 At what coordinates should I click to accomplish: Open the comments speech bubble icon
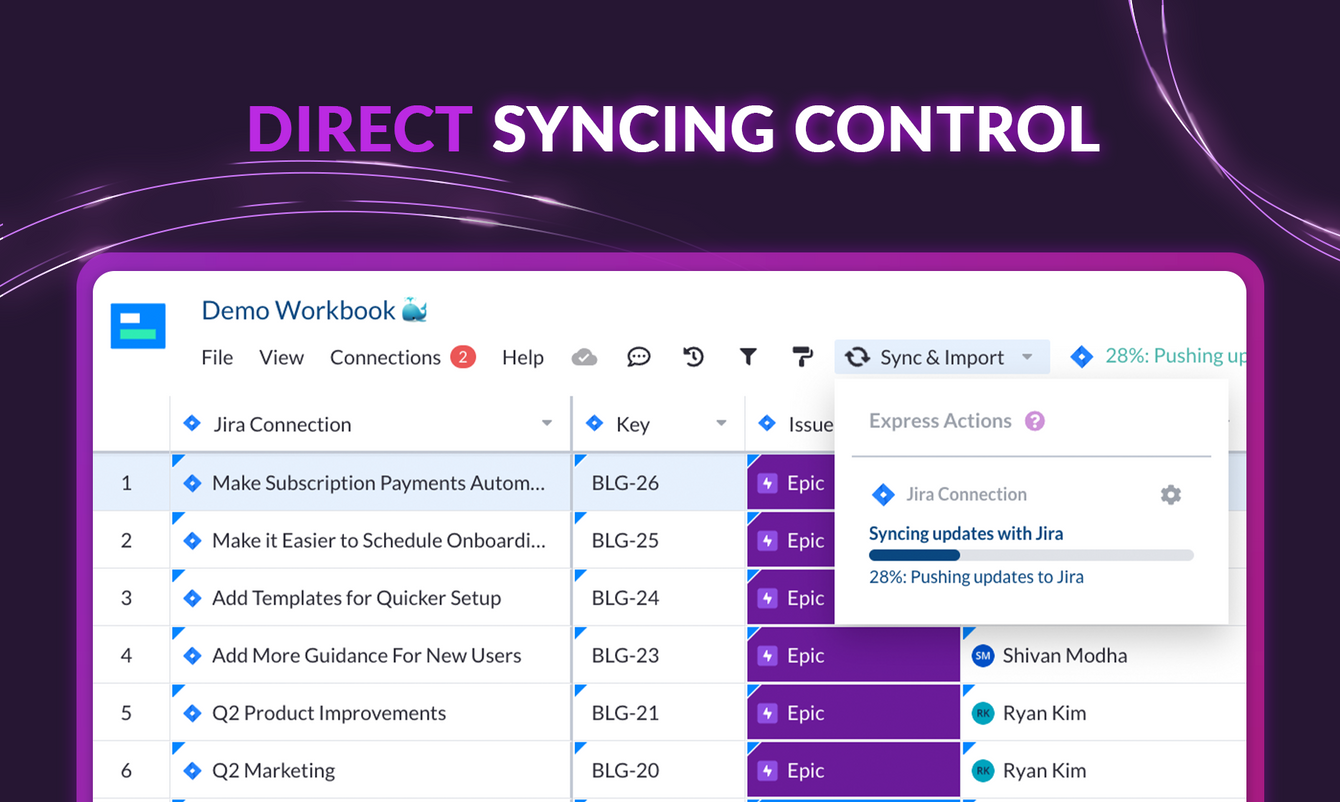tap(639, 357)
